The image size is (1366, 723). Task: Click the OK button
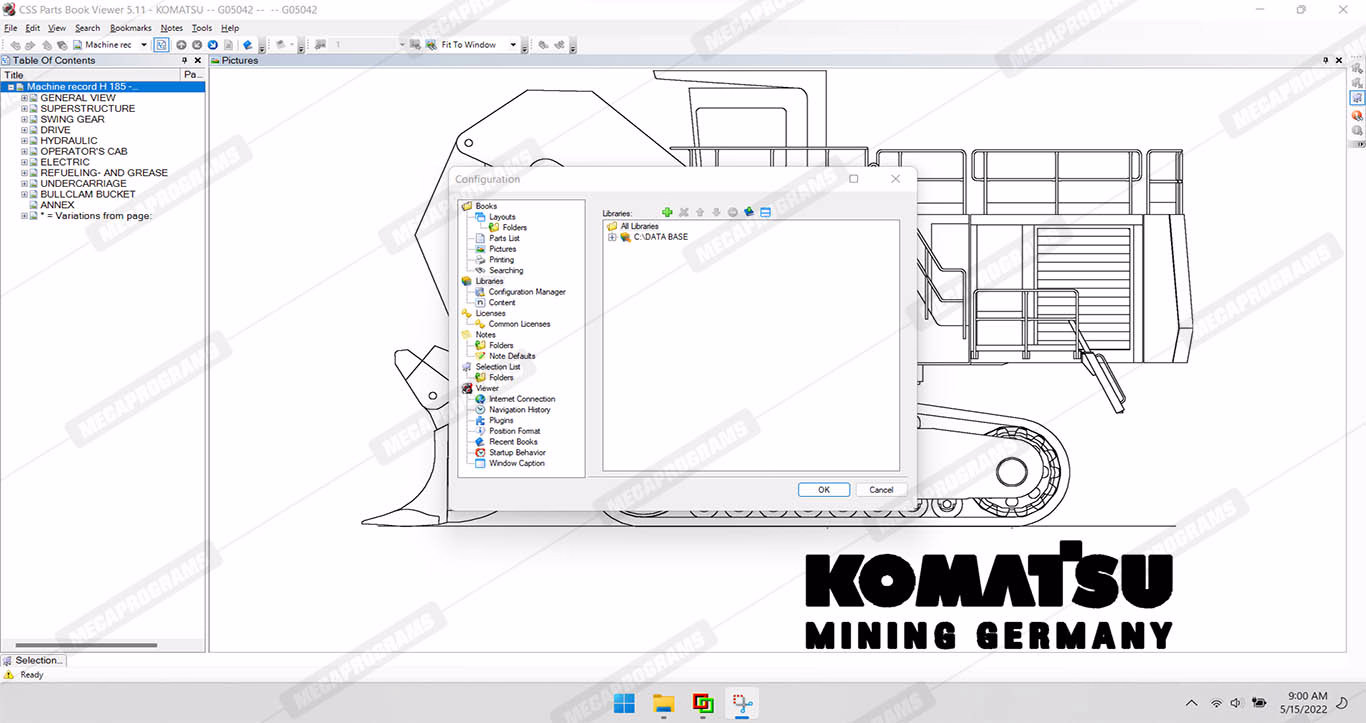823,490
